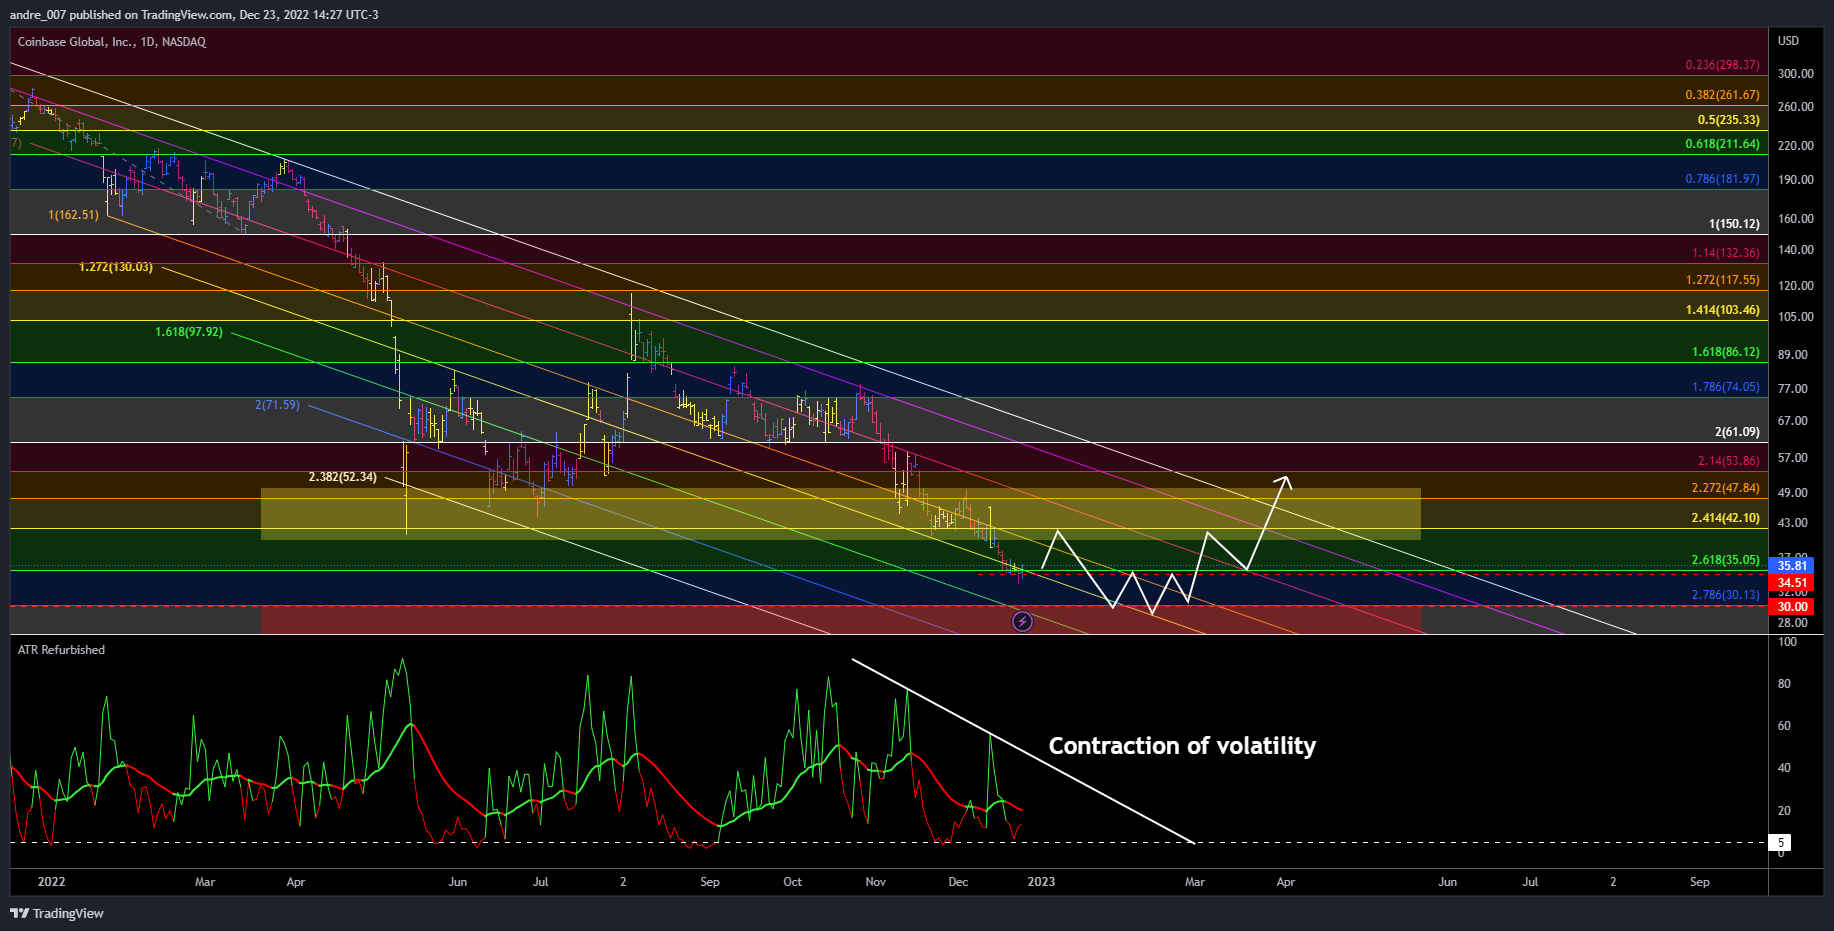Click the 105.00 price axis value
This screenshot has height=931, width=1834.
click(1795, 317)
